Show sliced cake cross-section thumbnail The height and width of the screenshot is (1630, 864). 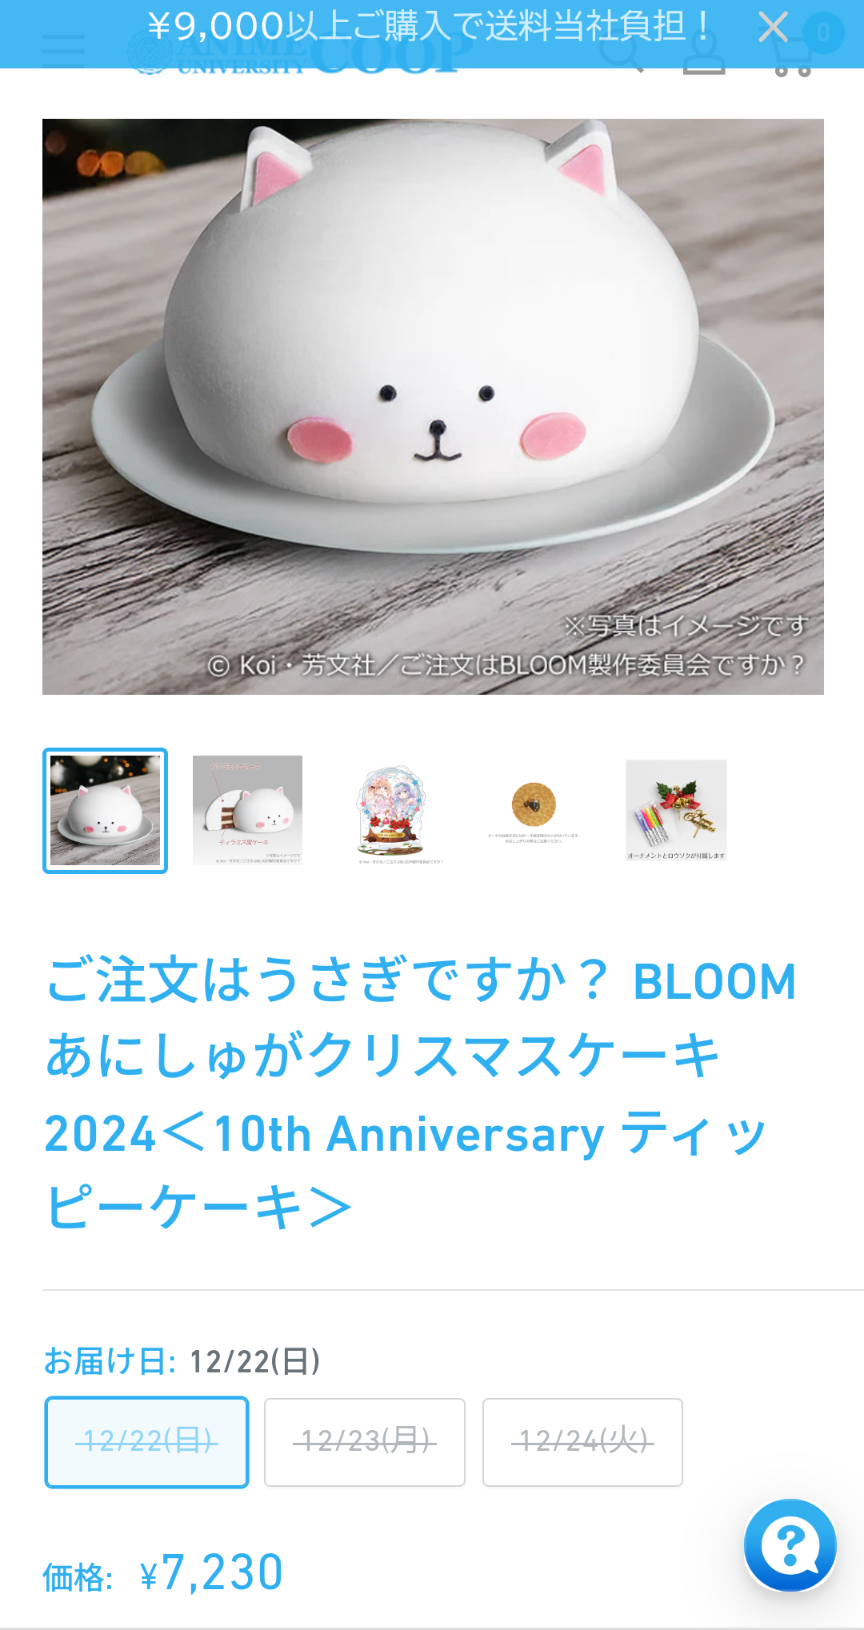coord(248,810)
